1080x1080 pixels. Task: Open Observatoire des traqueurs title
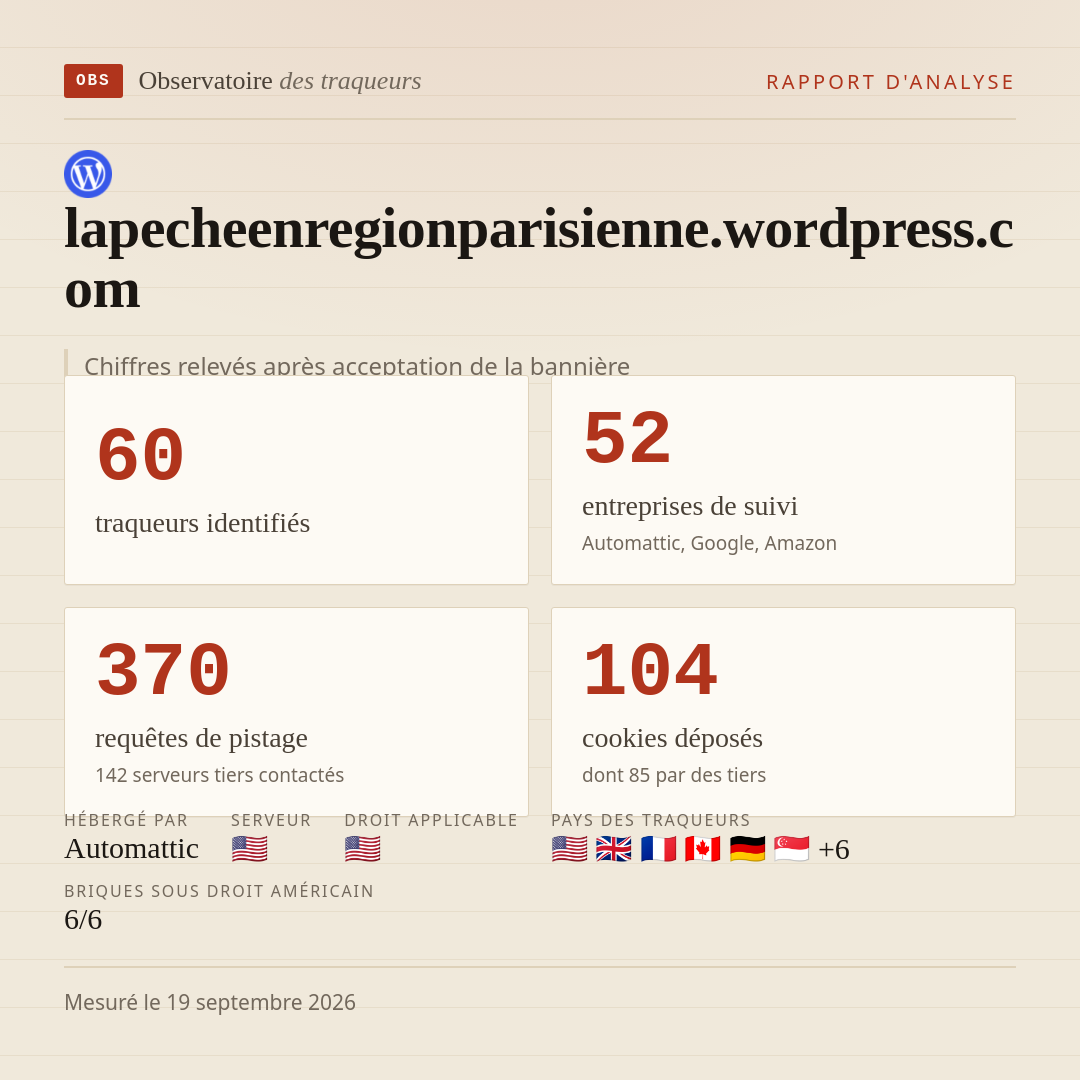(280, 81)
